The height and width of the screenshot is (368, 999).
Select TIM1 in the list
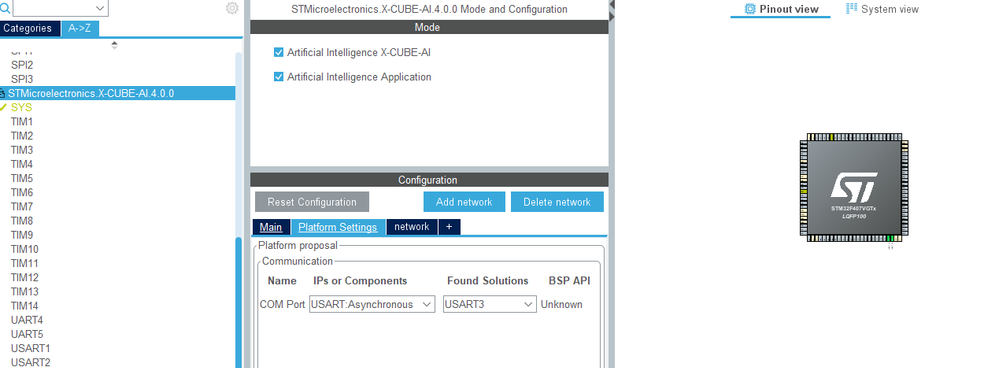pyautogui.click(x=22, y=122)
